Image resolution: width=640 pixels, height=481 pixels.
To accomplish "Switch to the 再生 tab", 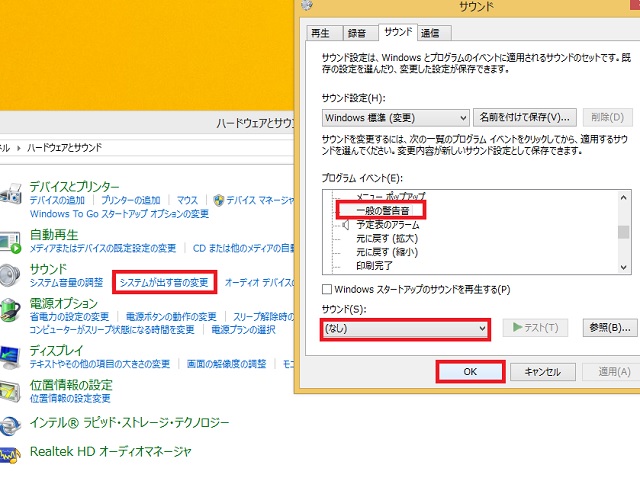I will [322, 32].
